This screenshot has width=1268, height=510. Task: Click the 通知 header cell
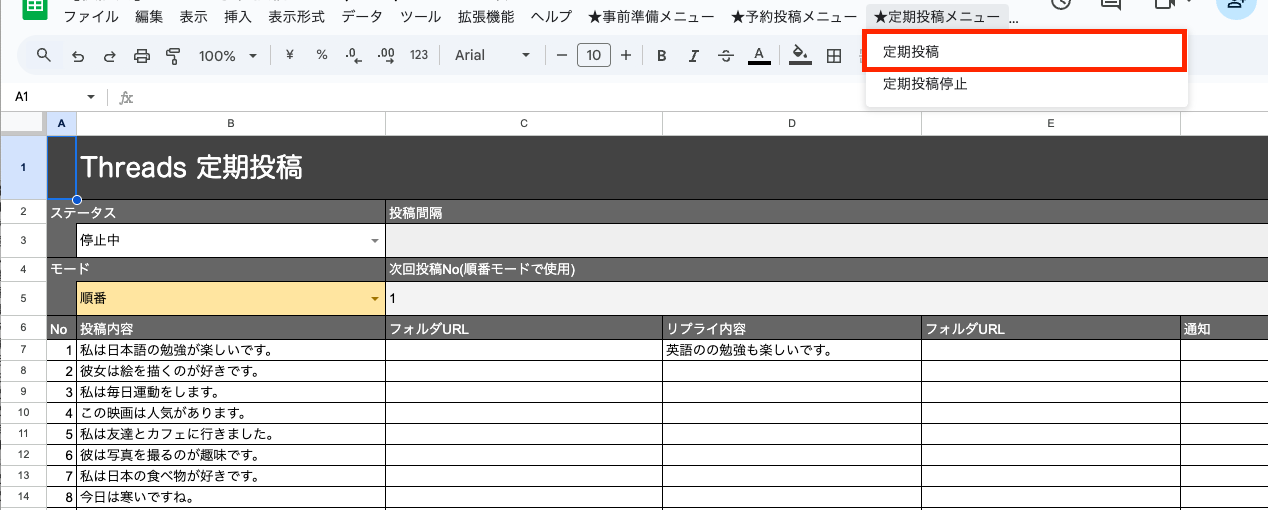click(1224, 328)
